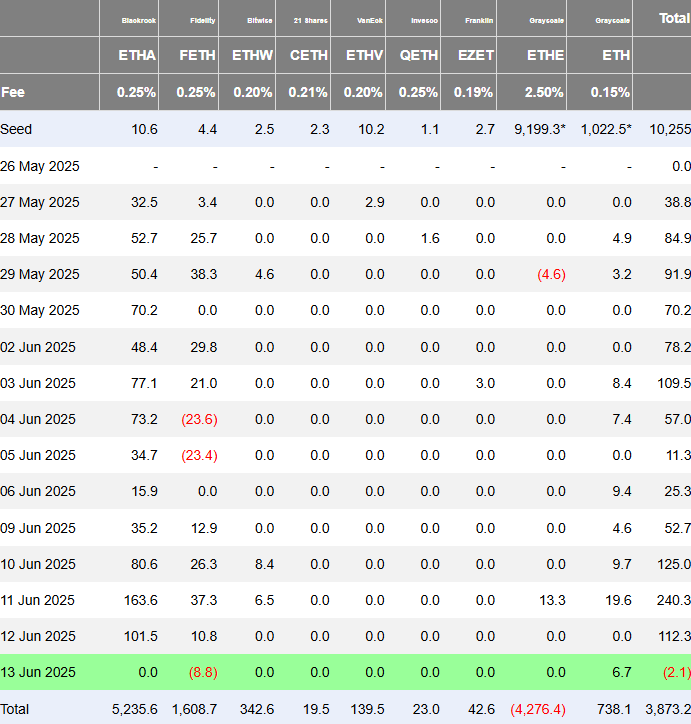
Task: Click the FETH ticker column header
Action: (x=196, y=55)
